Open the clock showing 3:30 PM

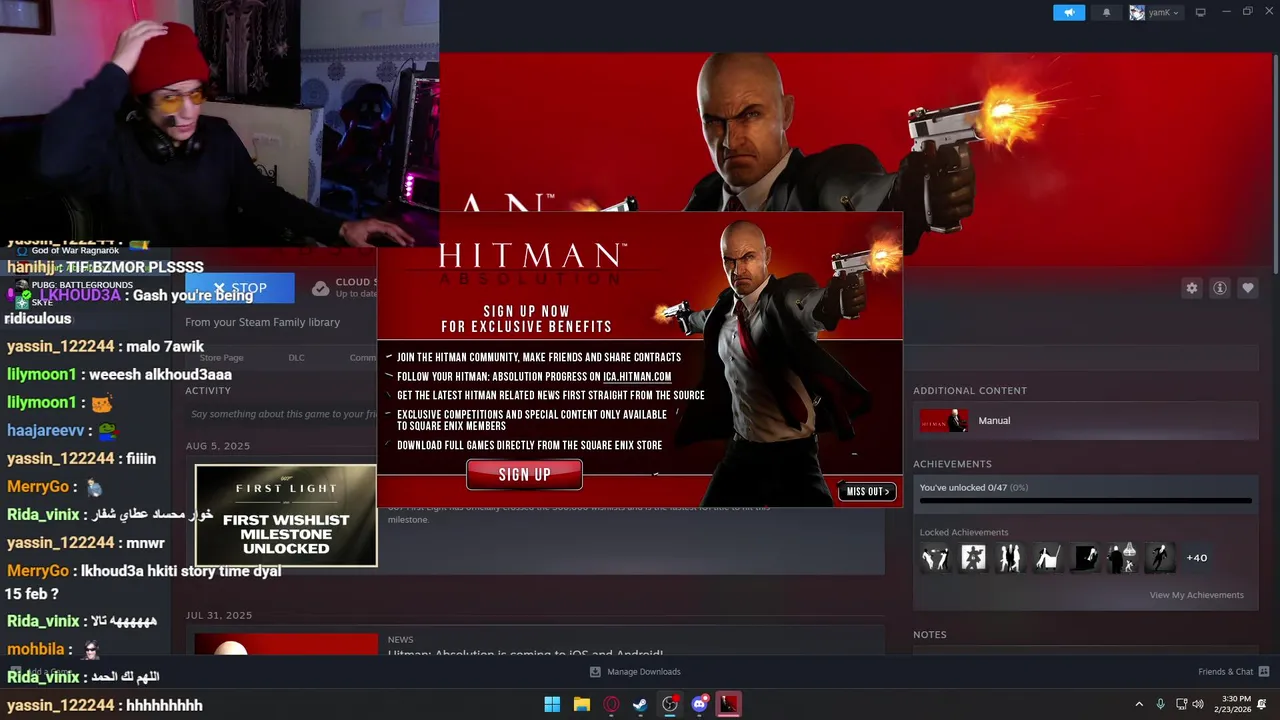(1232, 704)
